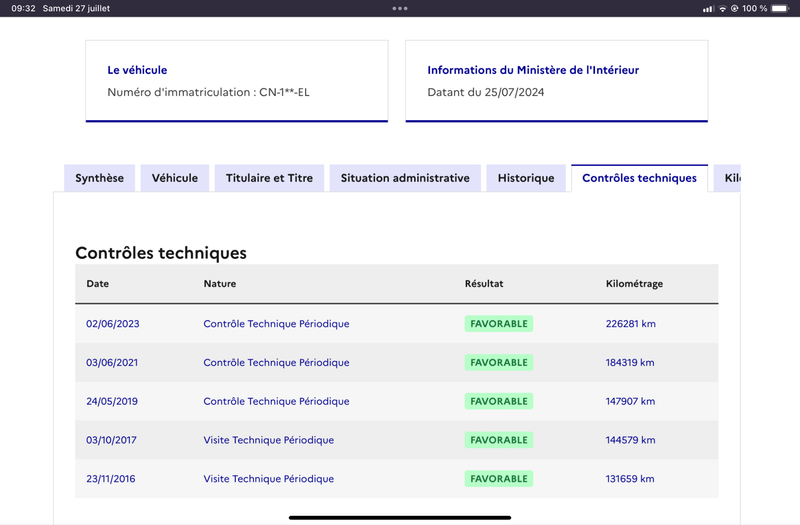Tap the three-dot multitasking icon at top
Screen dimensions: 800x525
coord(400,8)
